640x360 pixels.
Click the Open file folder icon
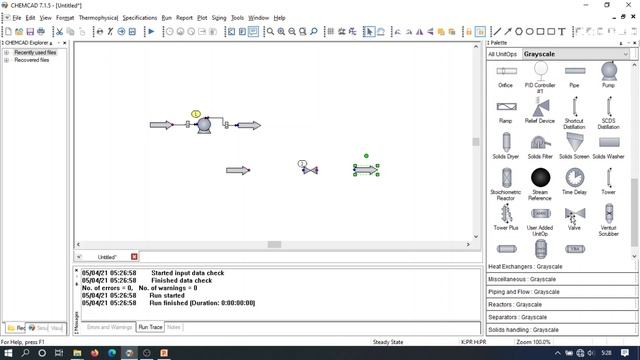(x=19, y=31)
